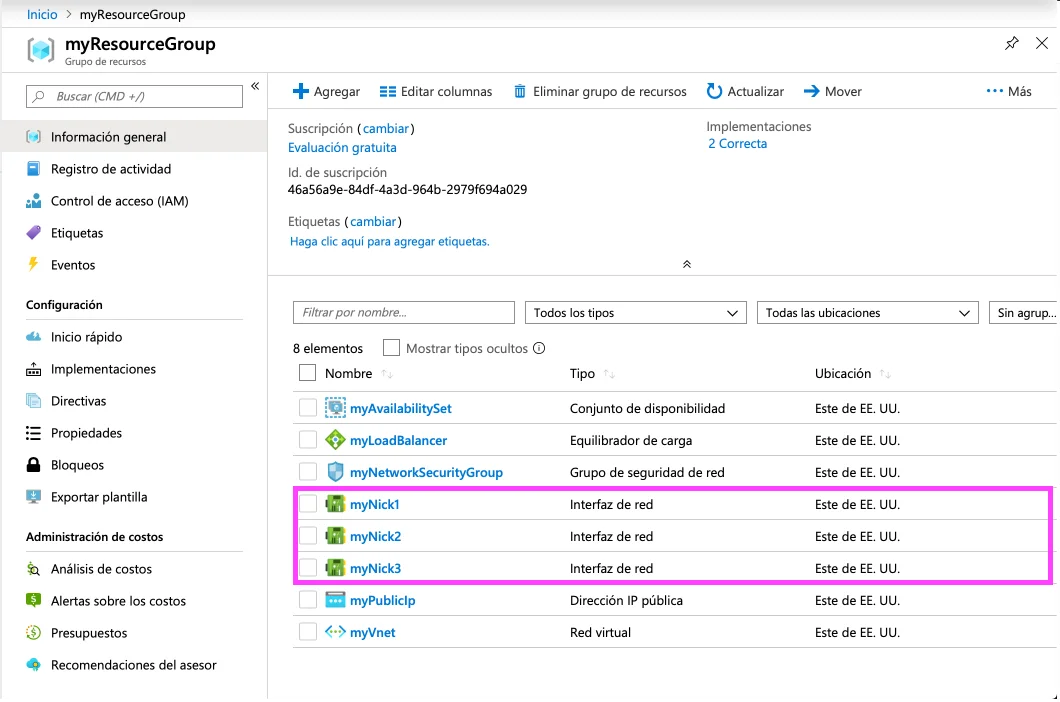The image size is (1060, 702).
Task: Select the myNick1 row checkbox
Action: (308, 504)
